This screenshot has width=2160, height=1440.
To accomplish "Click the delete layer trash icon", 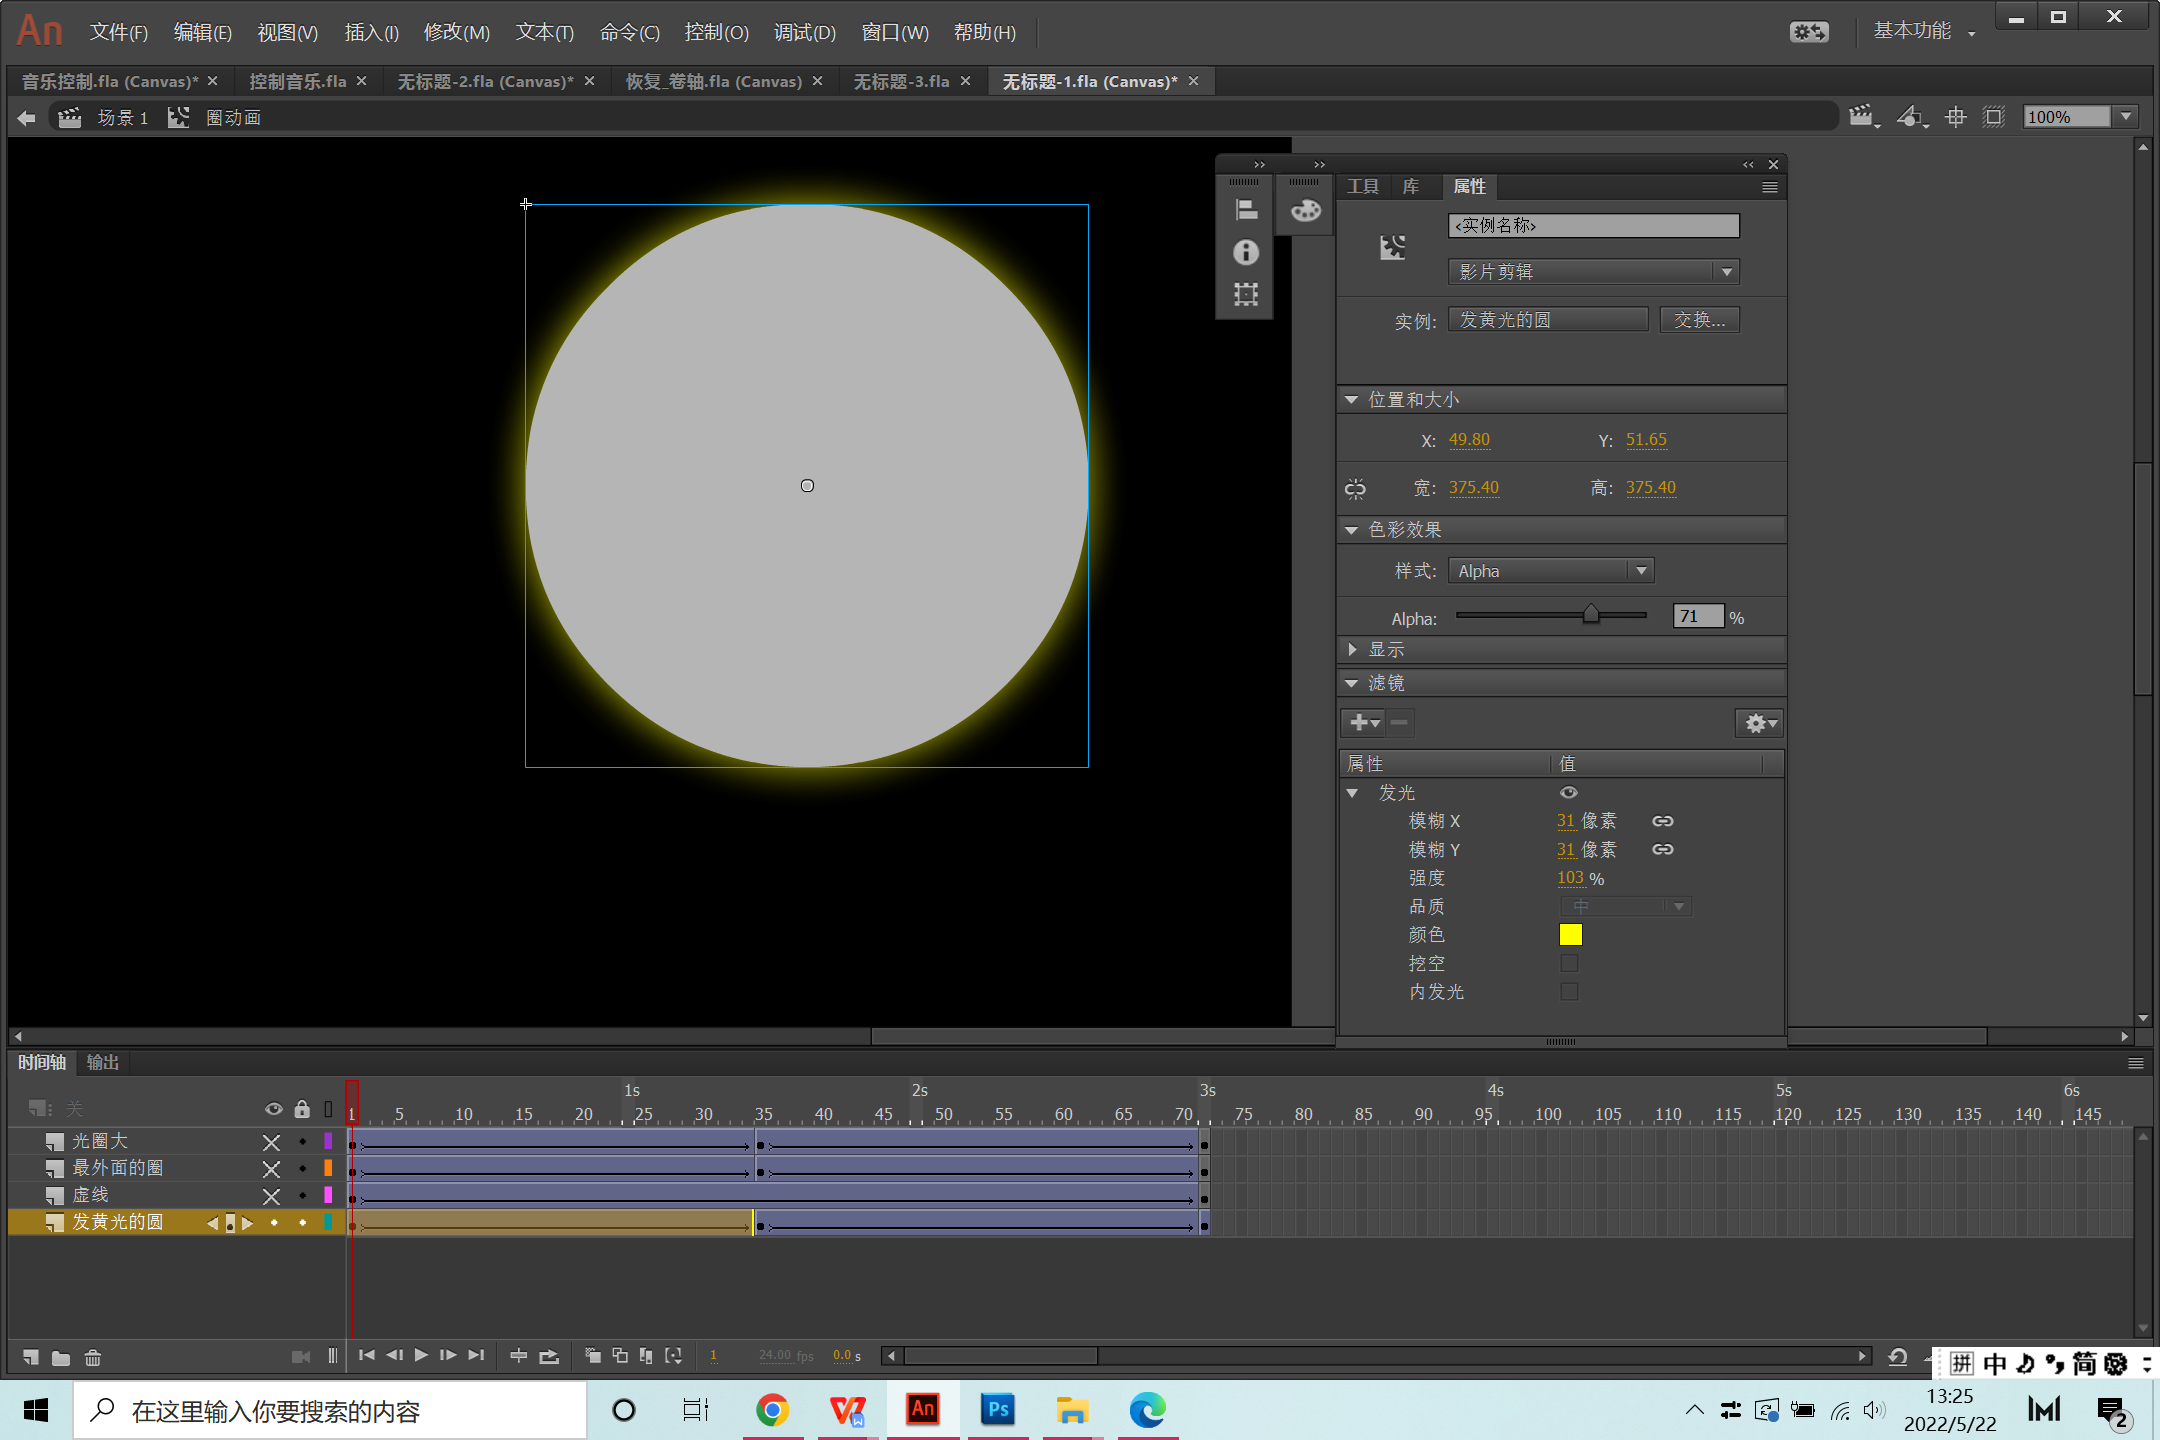I will point(92,1357).
